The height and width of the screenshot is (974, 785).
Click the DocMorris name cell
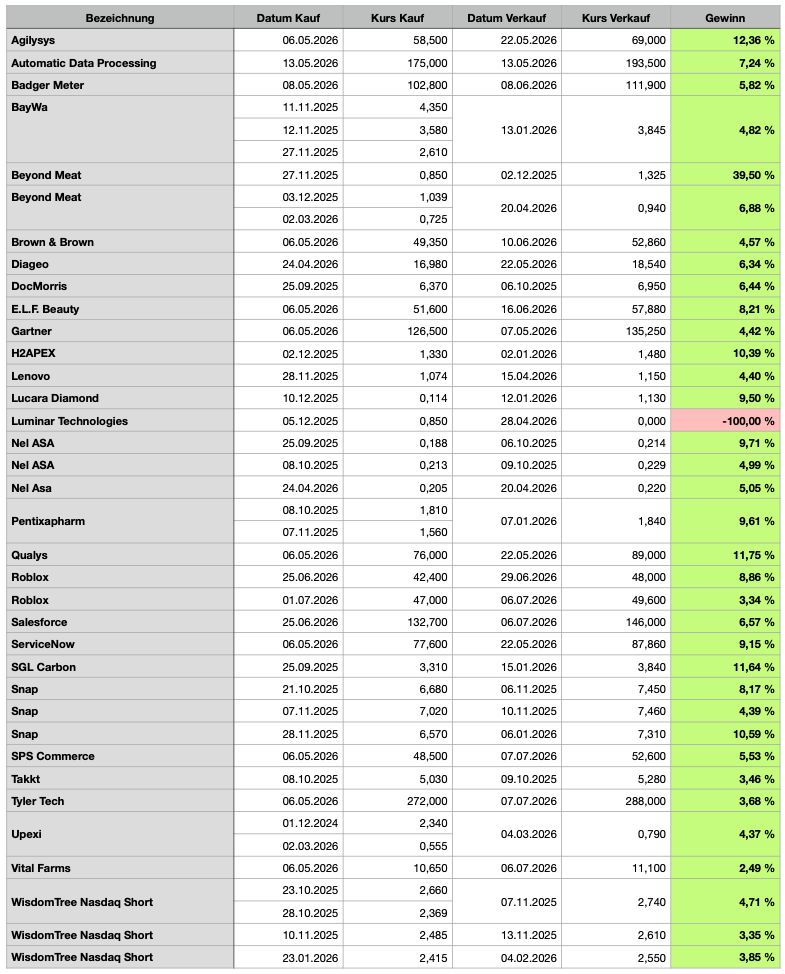pos(120,286)
